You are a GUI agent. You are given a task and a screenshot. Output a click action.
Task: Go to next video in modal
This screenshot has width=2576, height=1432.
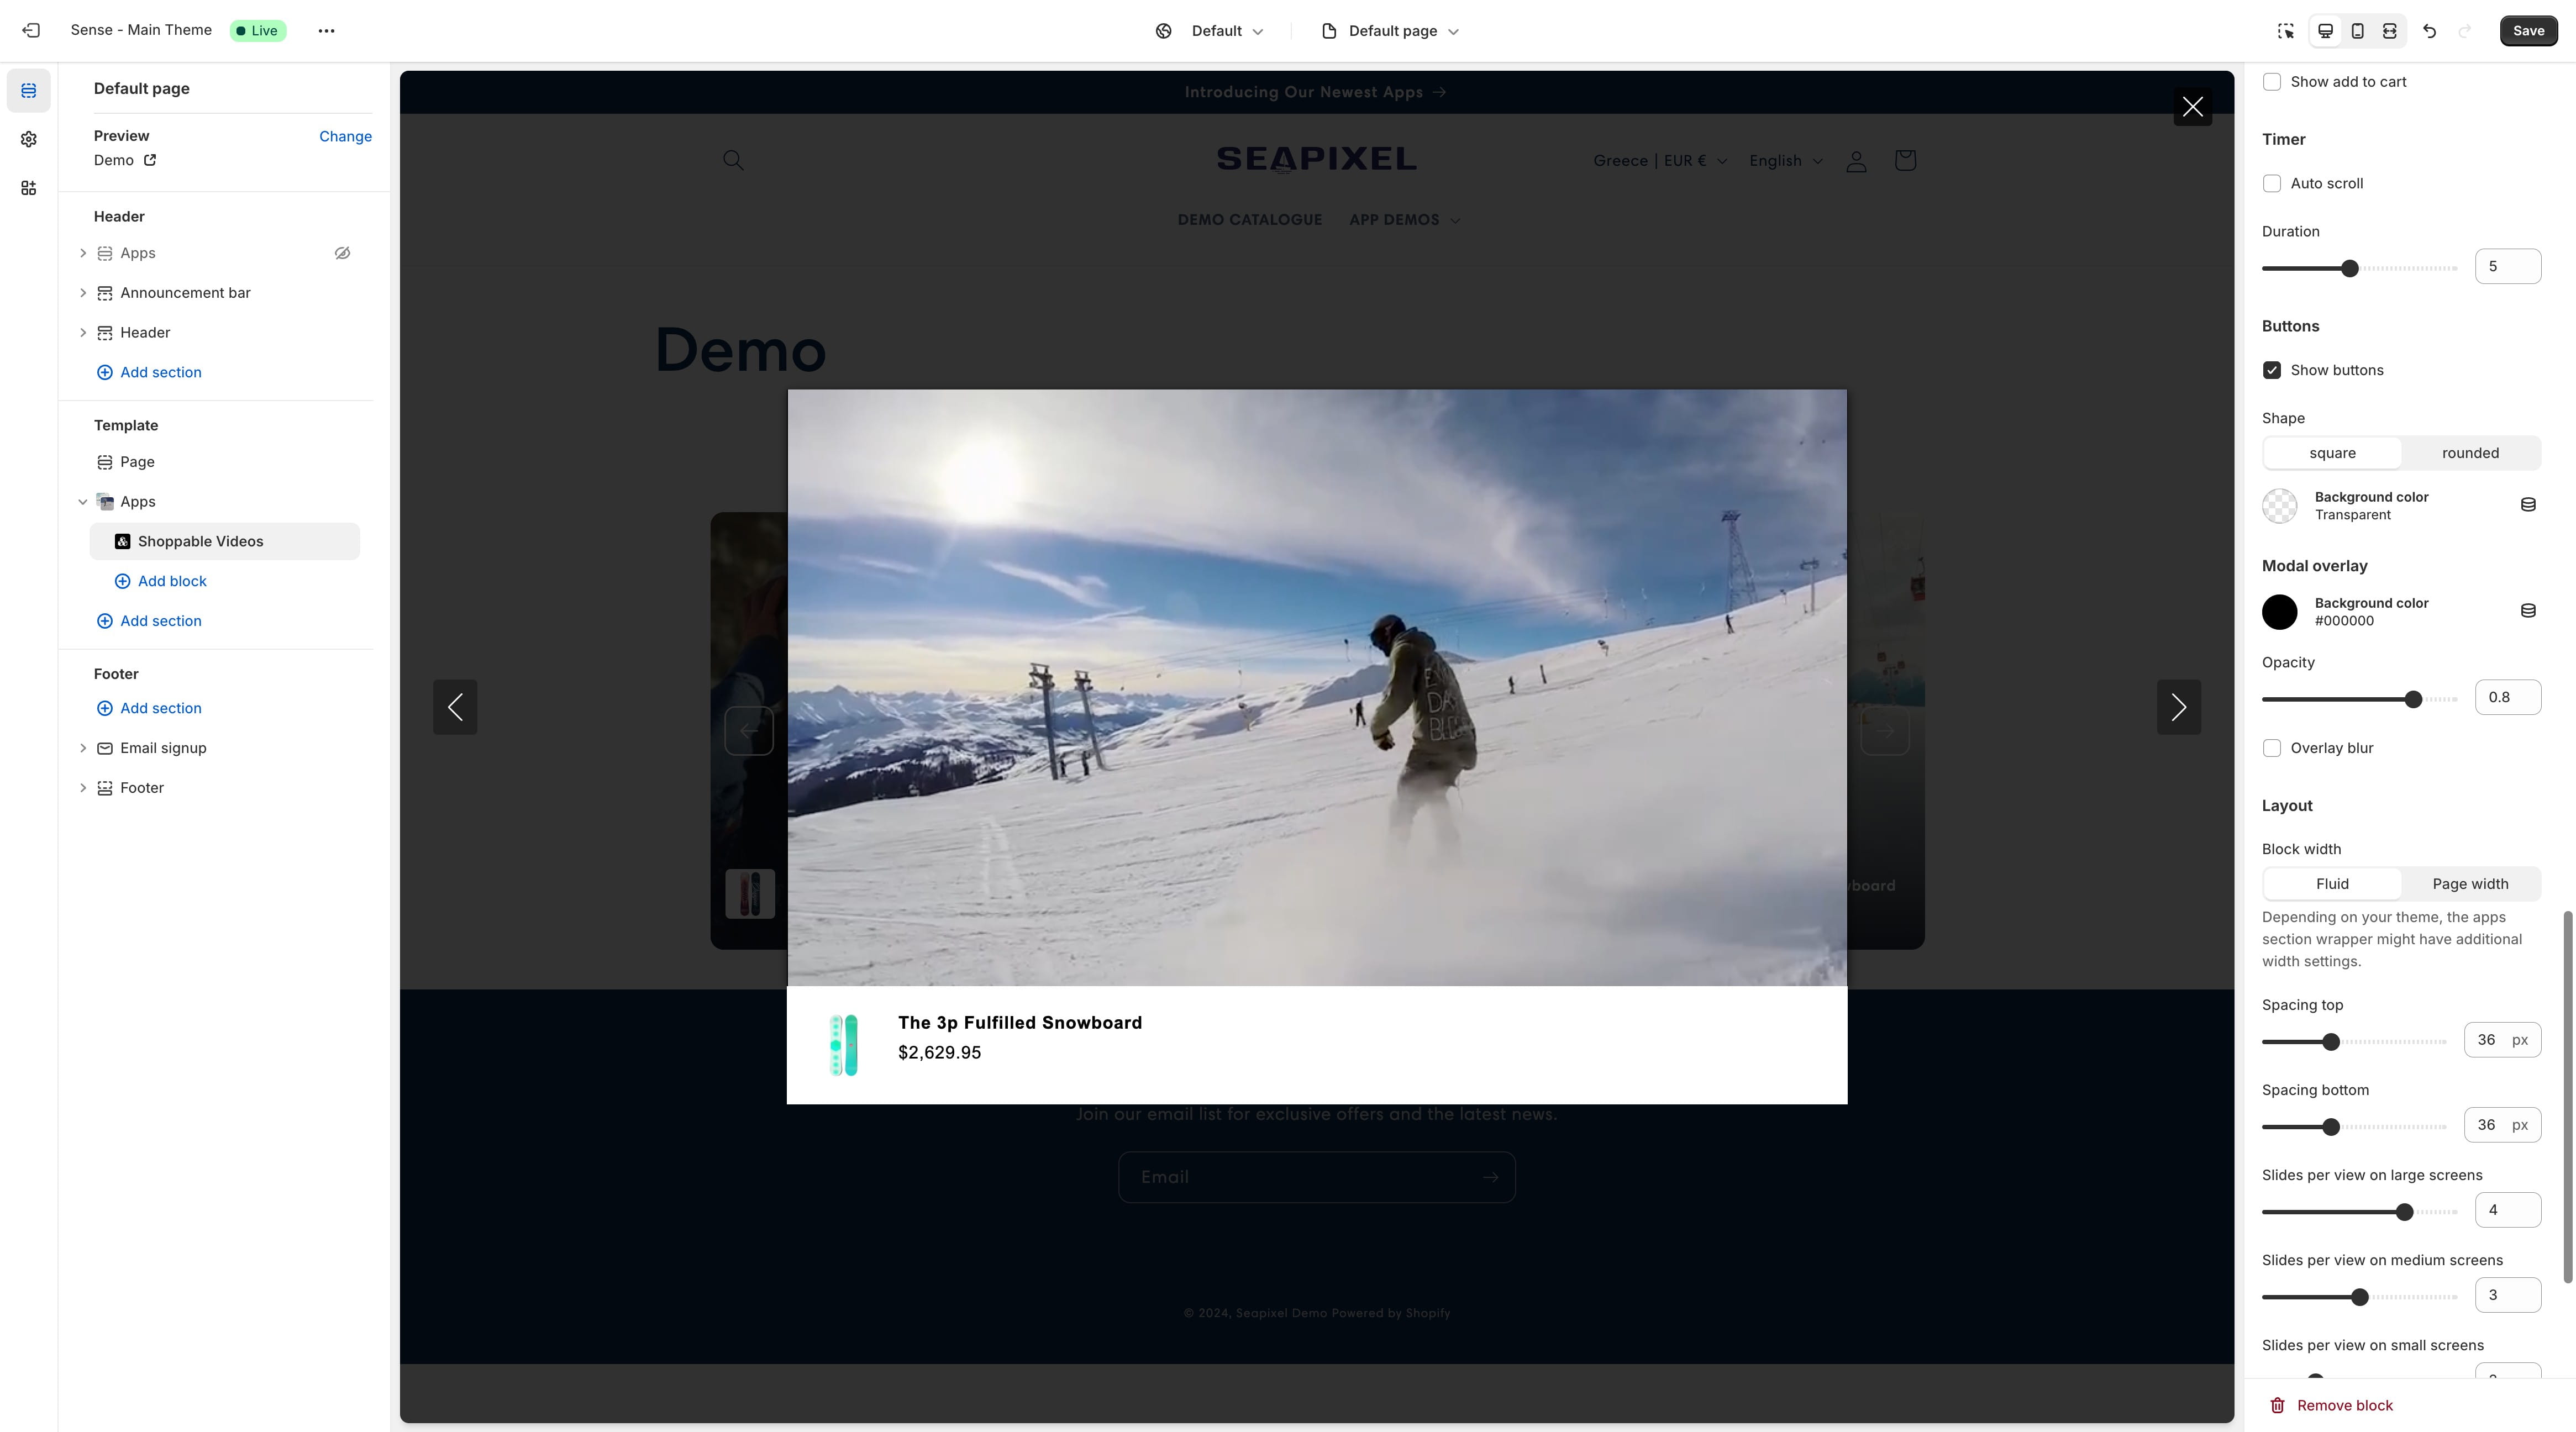[x=2179, y=707]
